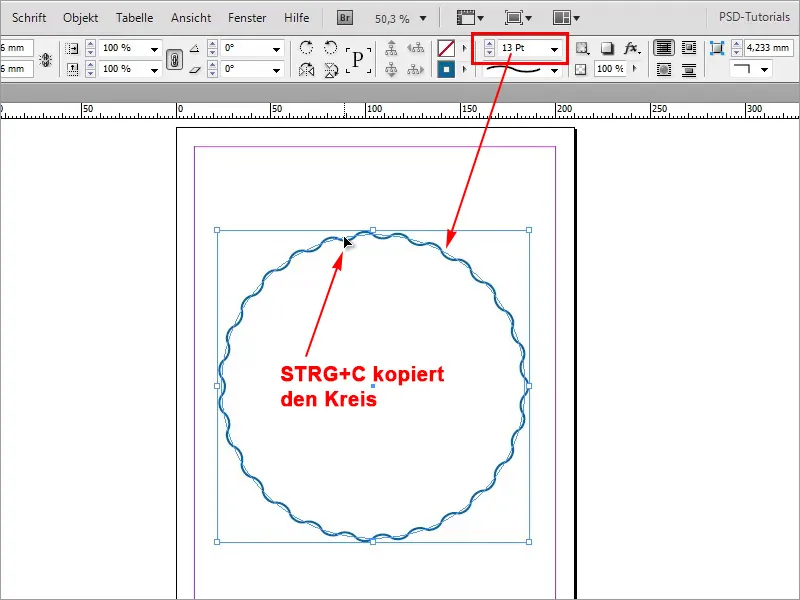Viewport: 800px width, 600px height.
Task: Open the wavy stroke style dropdown
Action: click(x=554, y=70)
